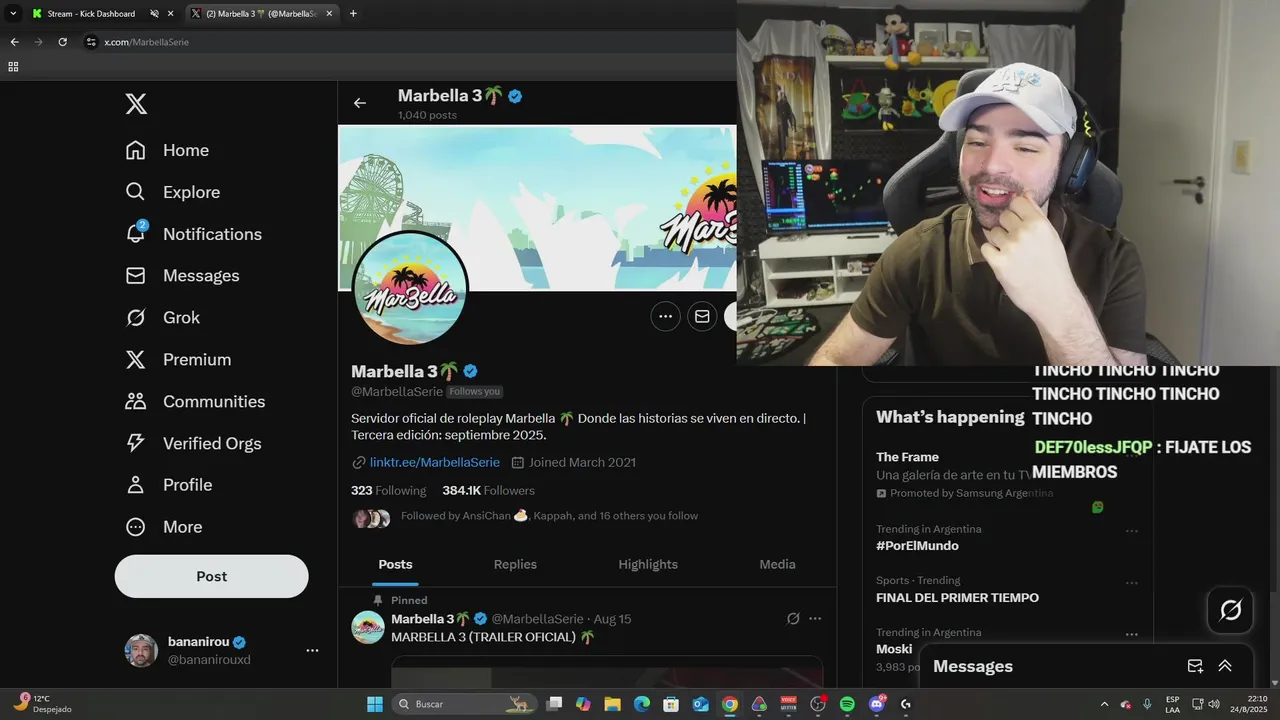Open Spotify from the taskbar

(847, 704)
